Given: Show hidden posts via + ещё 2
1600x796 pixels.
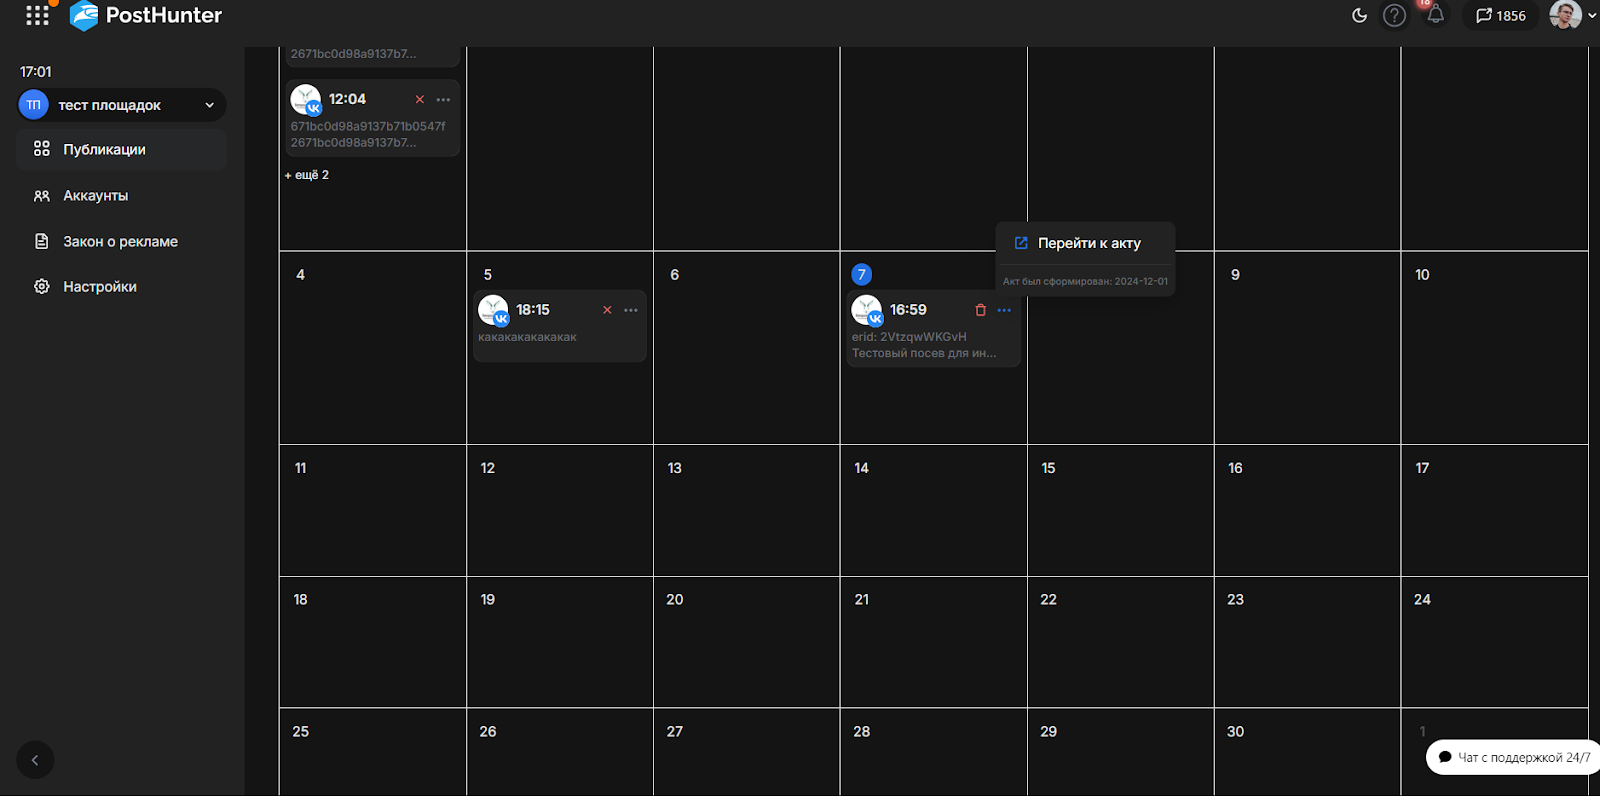Looking at the screenshot, I should (x=307, y=175).
